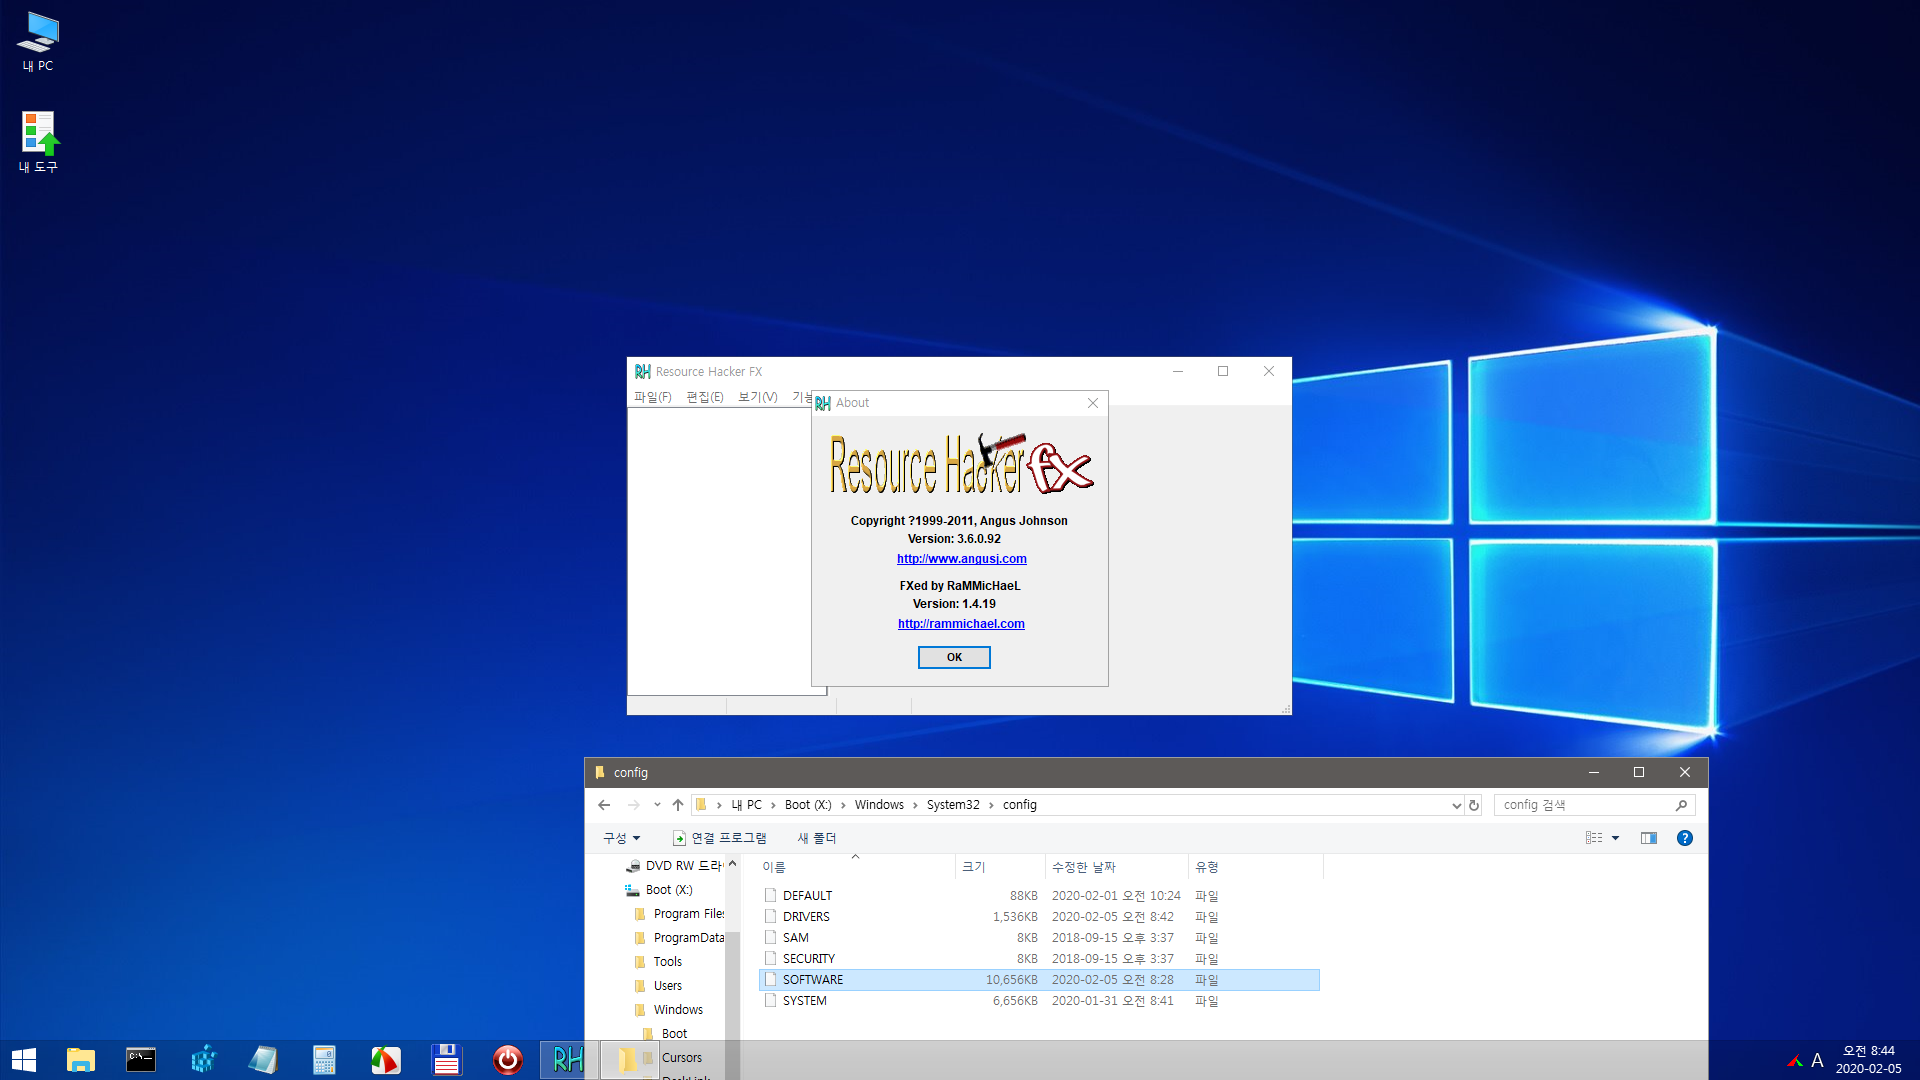Select the Boot (X:) breadcrumb segment

[x=808, y=805]
